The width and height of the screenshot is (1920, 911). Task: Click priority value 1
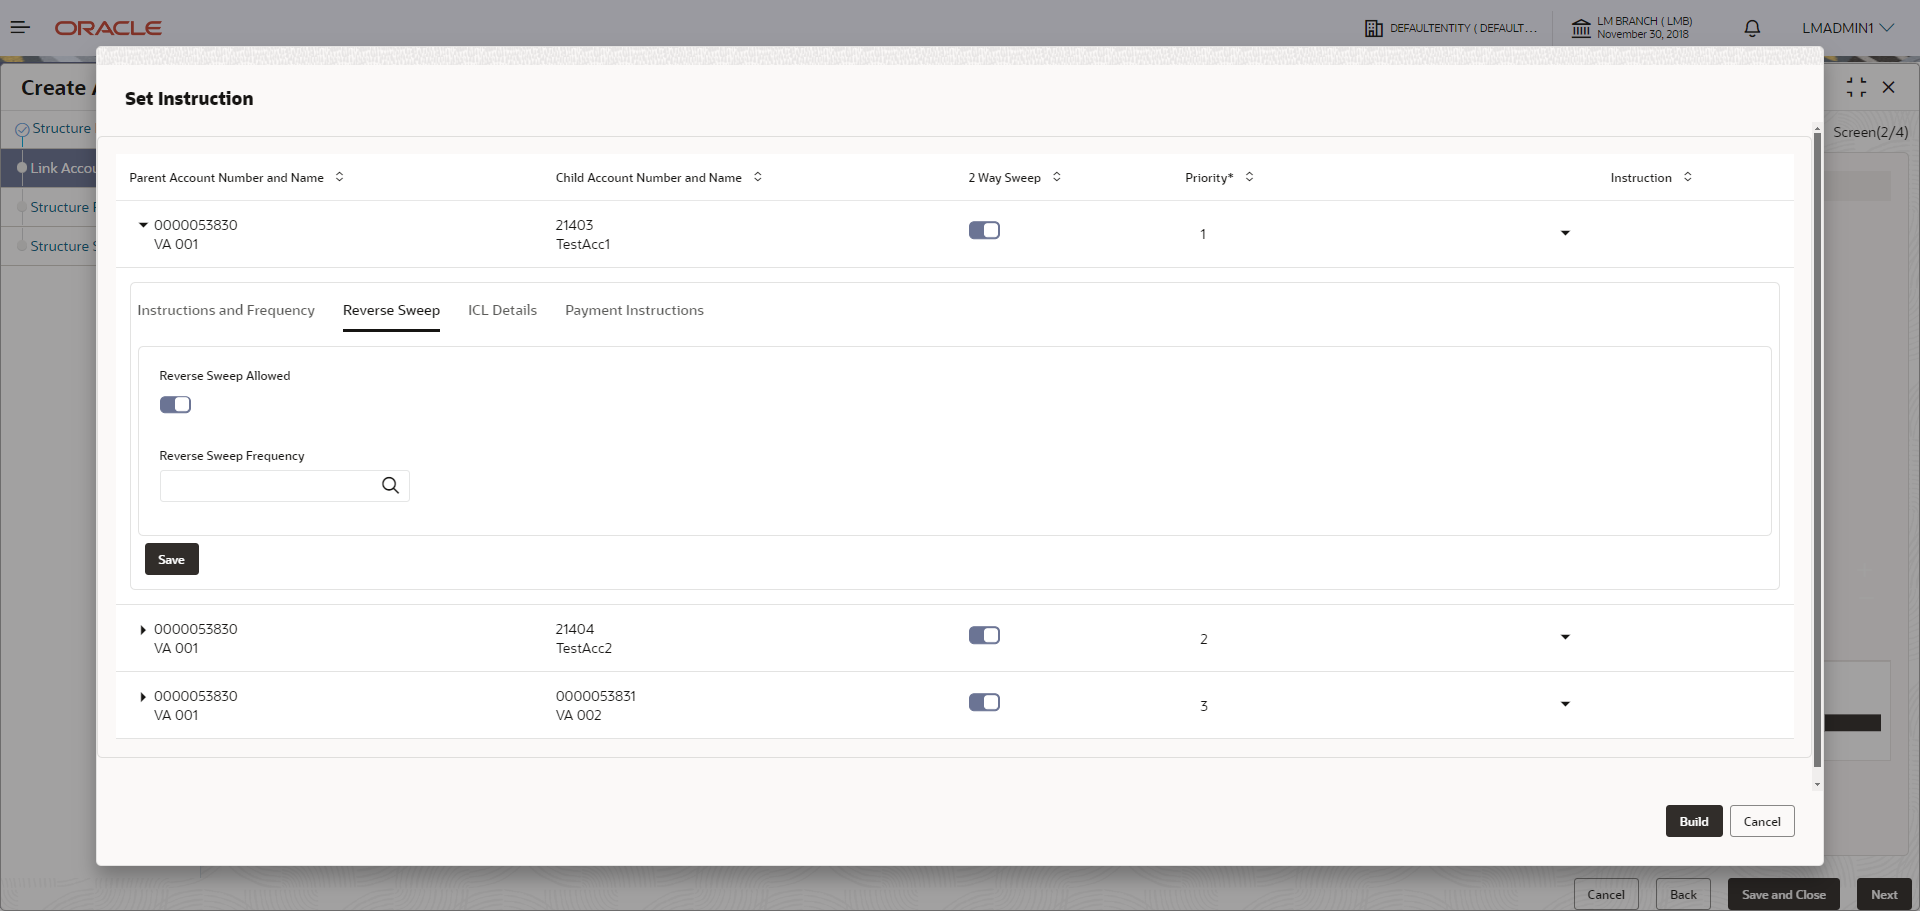(1203, 235)
